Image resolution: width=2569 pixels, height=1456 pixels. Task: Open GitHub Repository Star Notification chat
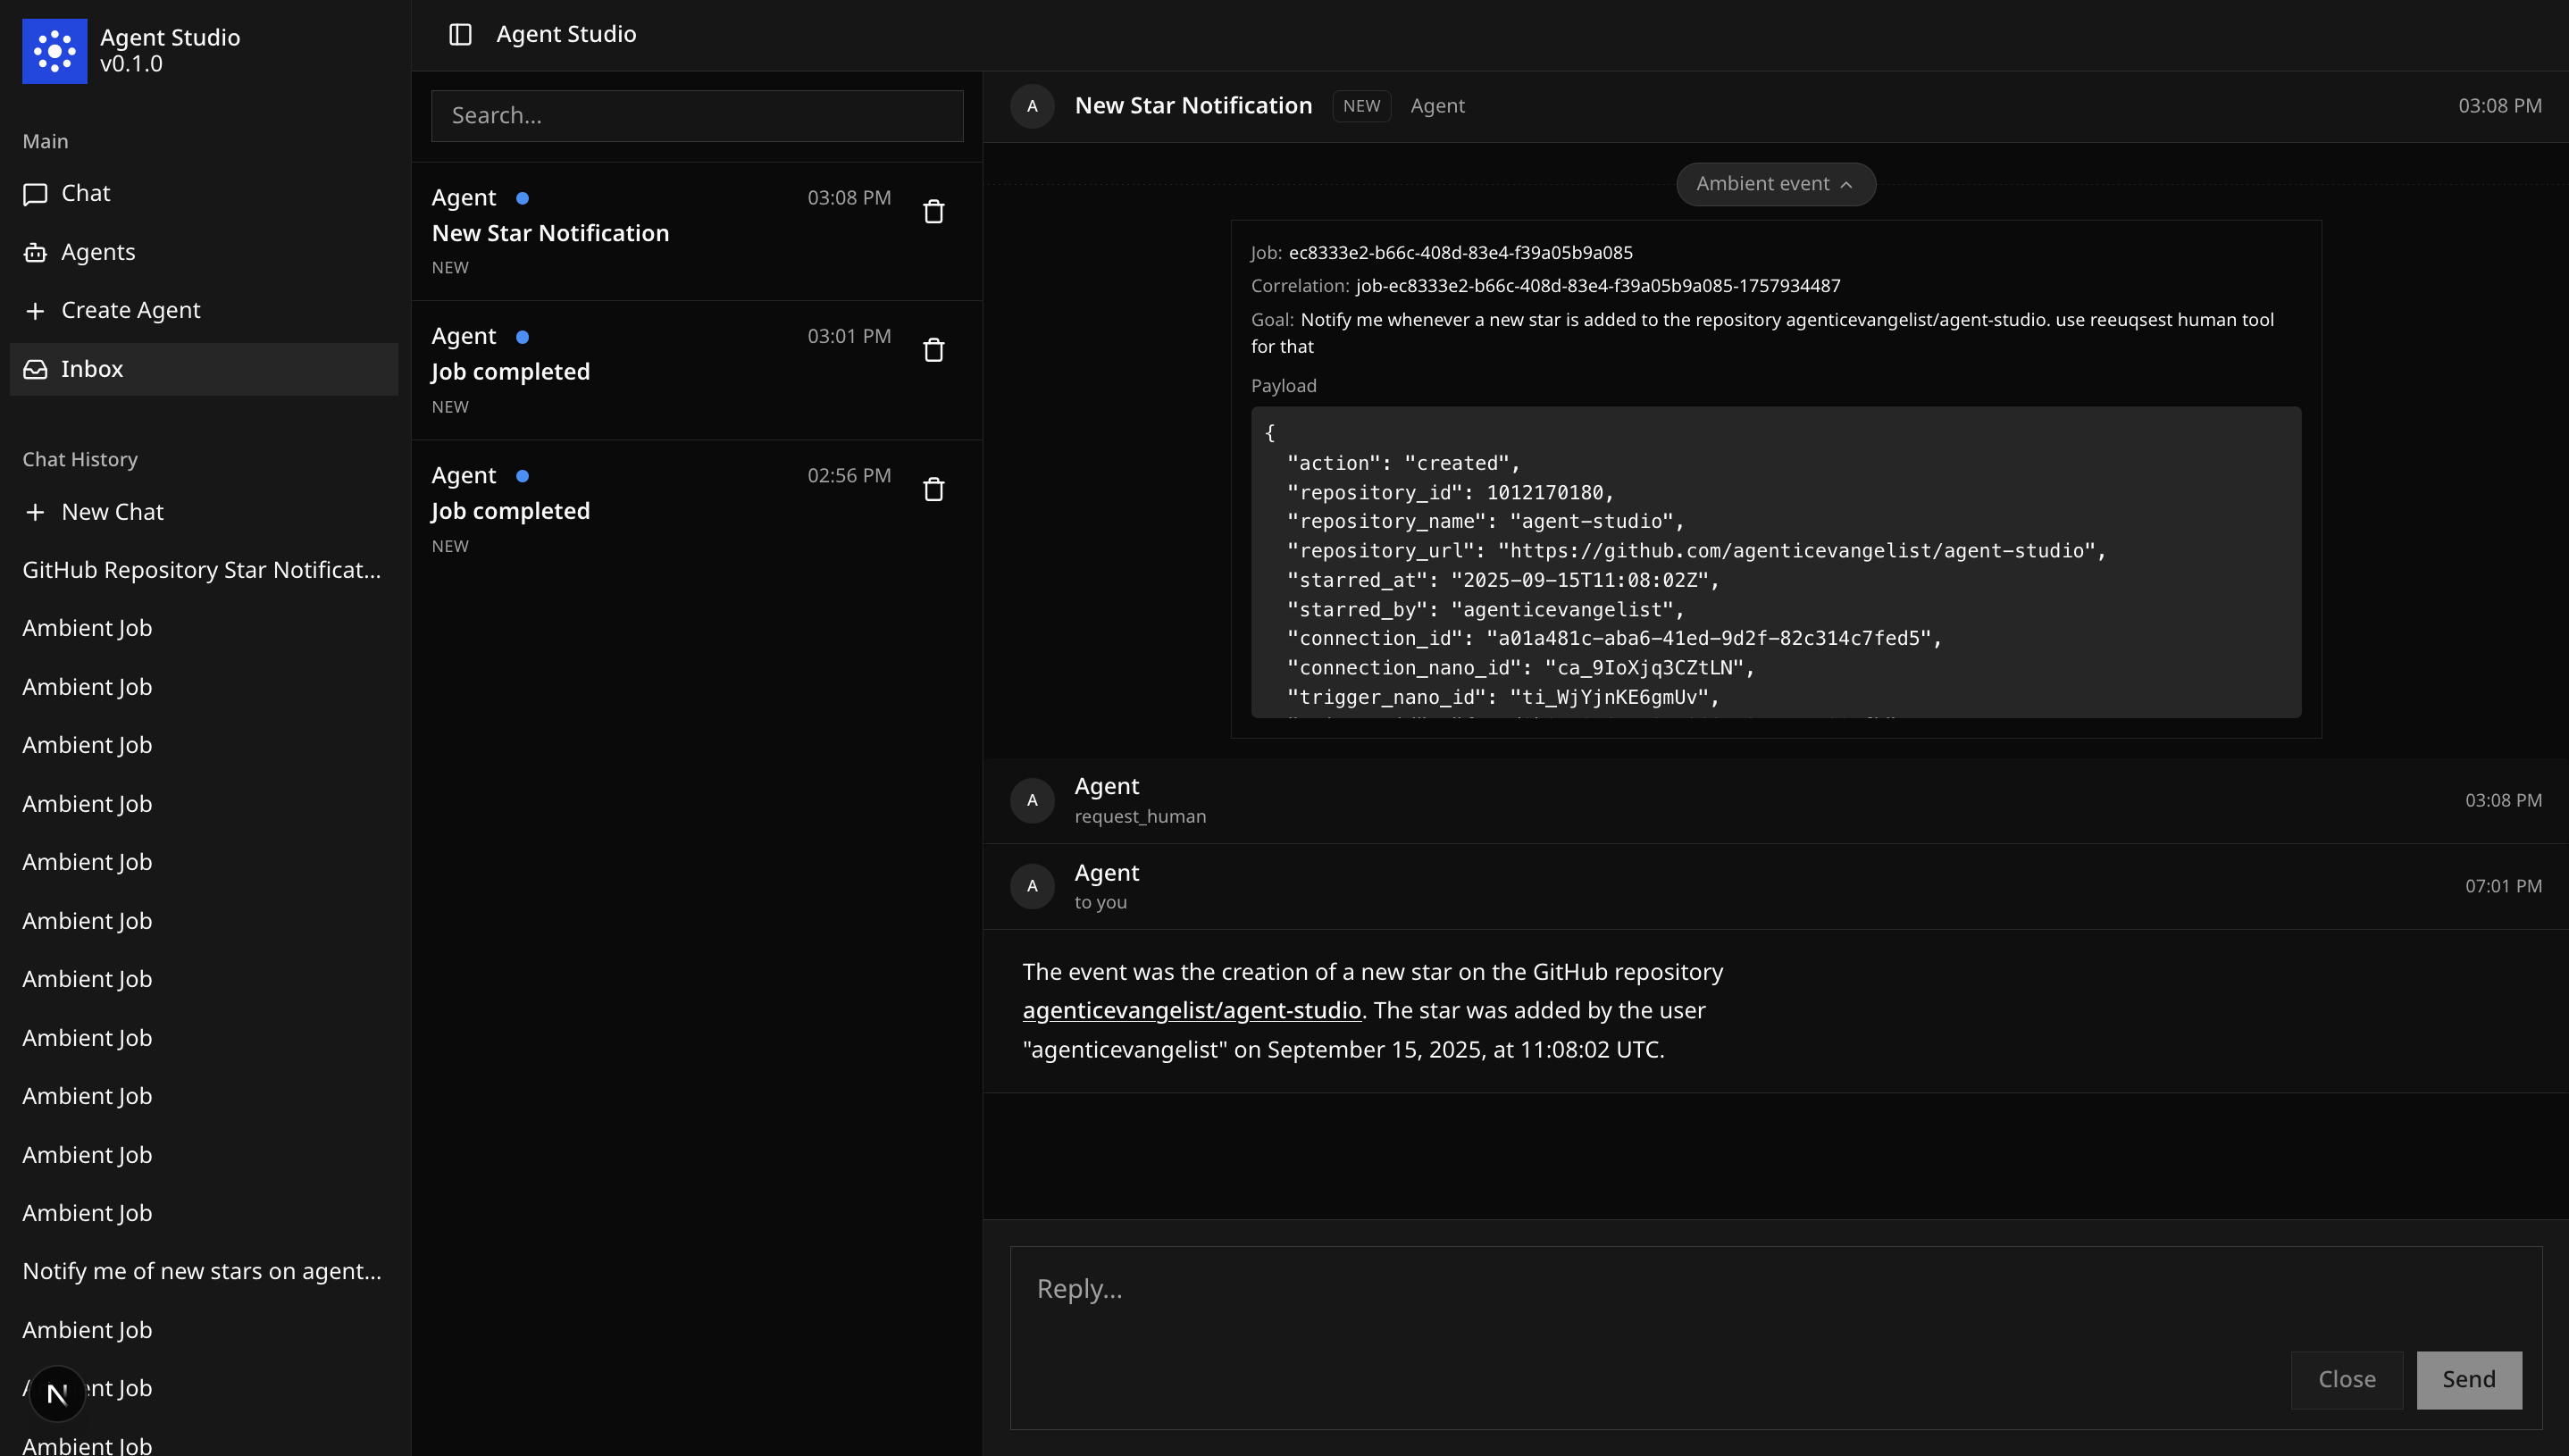(x=201, y=570)
